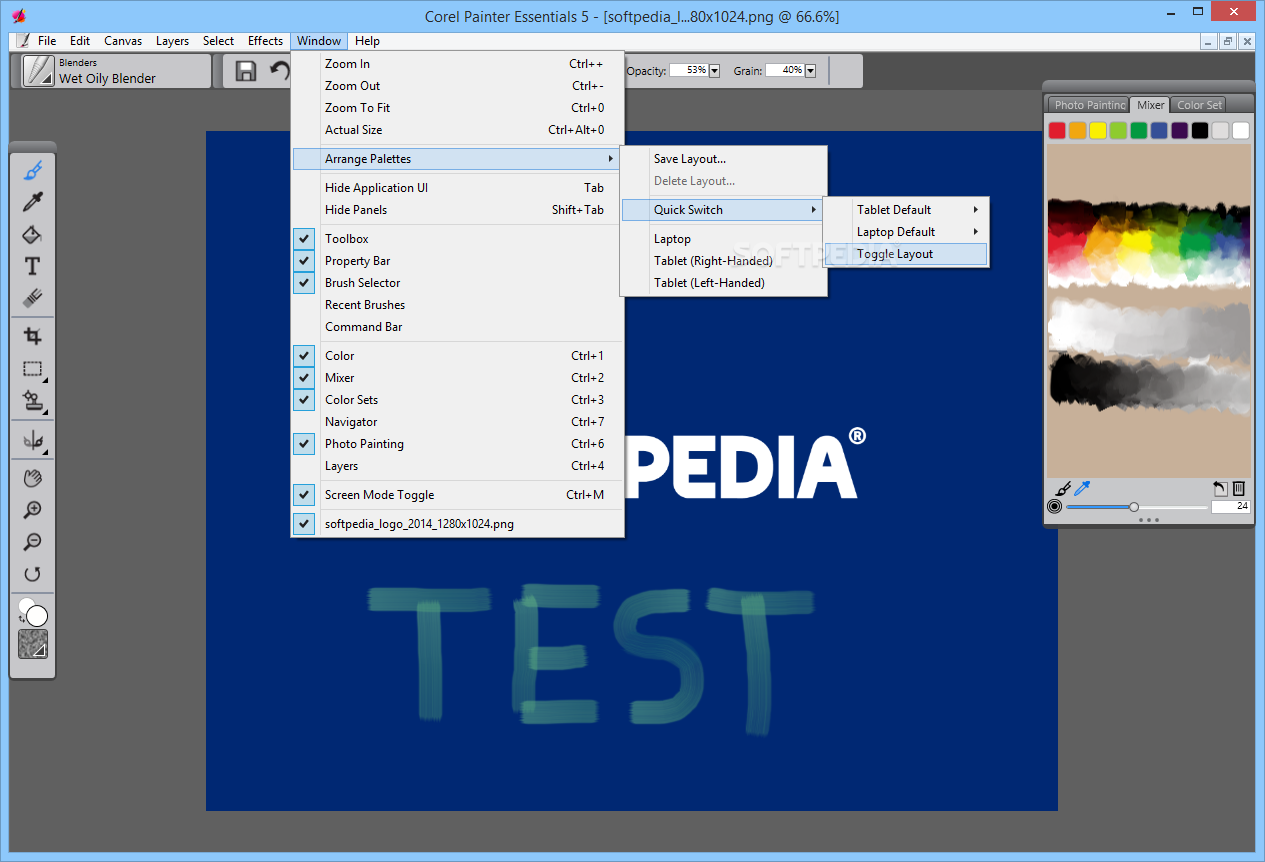
Task: Open the Effects menu
Action: click(x=265, y=41)
